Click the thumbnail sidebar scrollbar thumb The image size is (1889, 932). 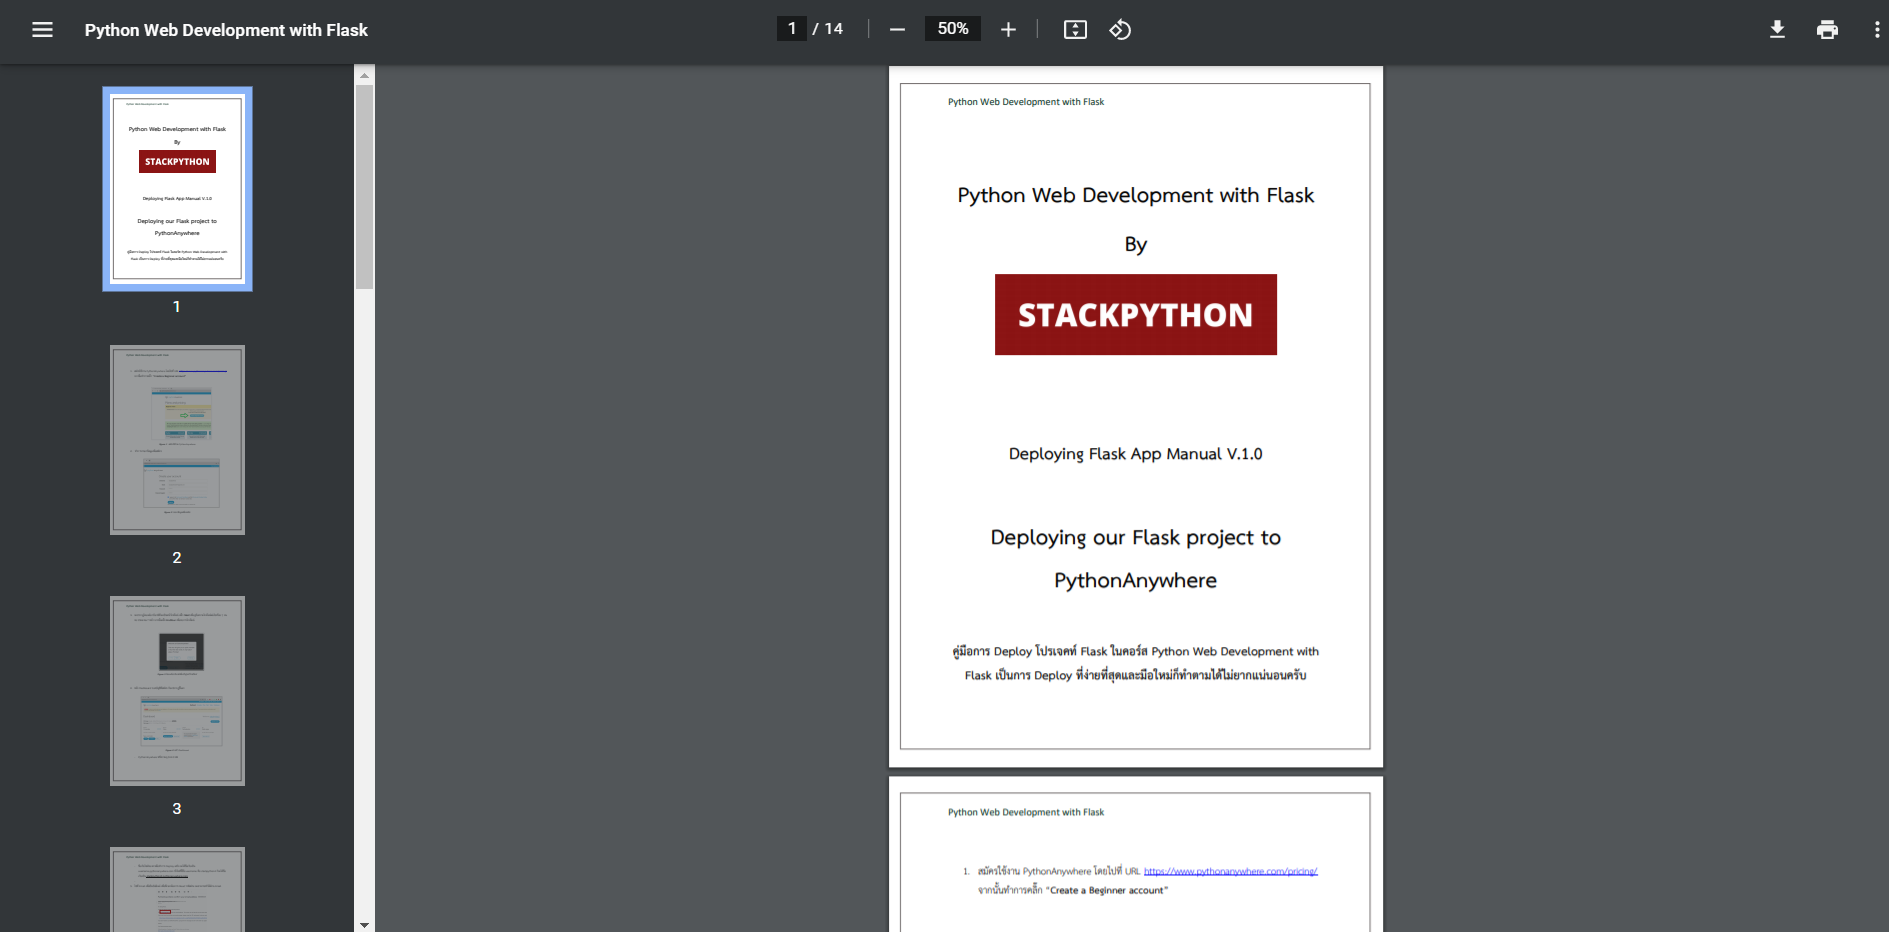tap(364, 187)
